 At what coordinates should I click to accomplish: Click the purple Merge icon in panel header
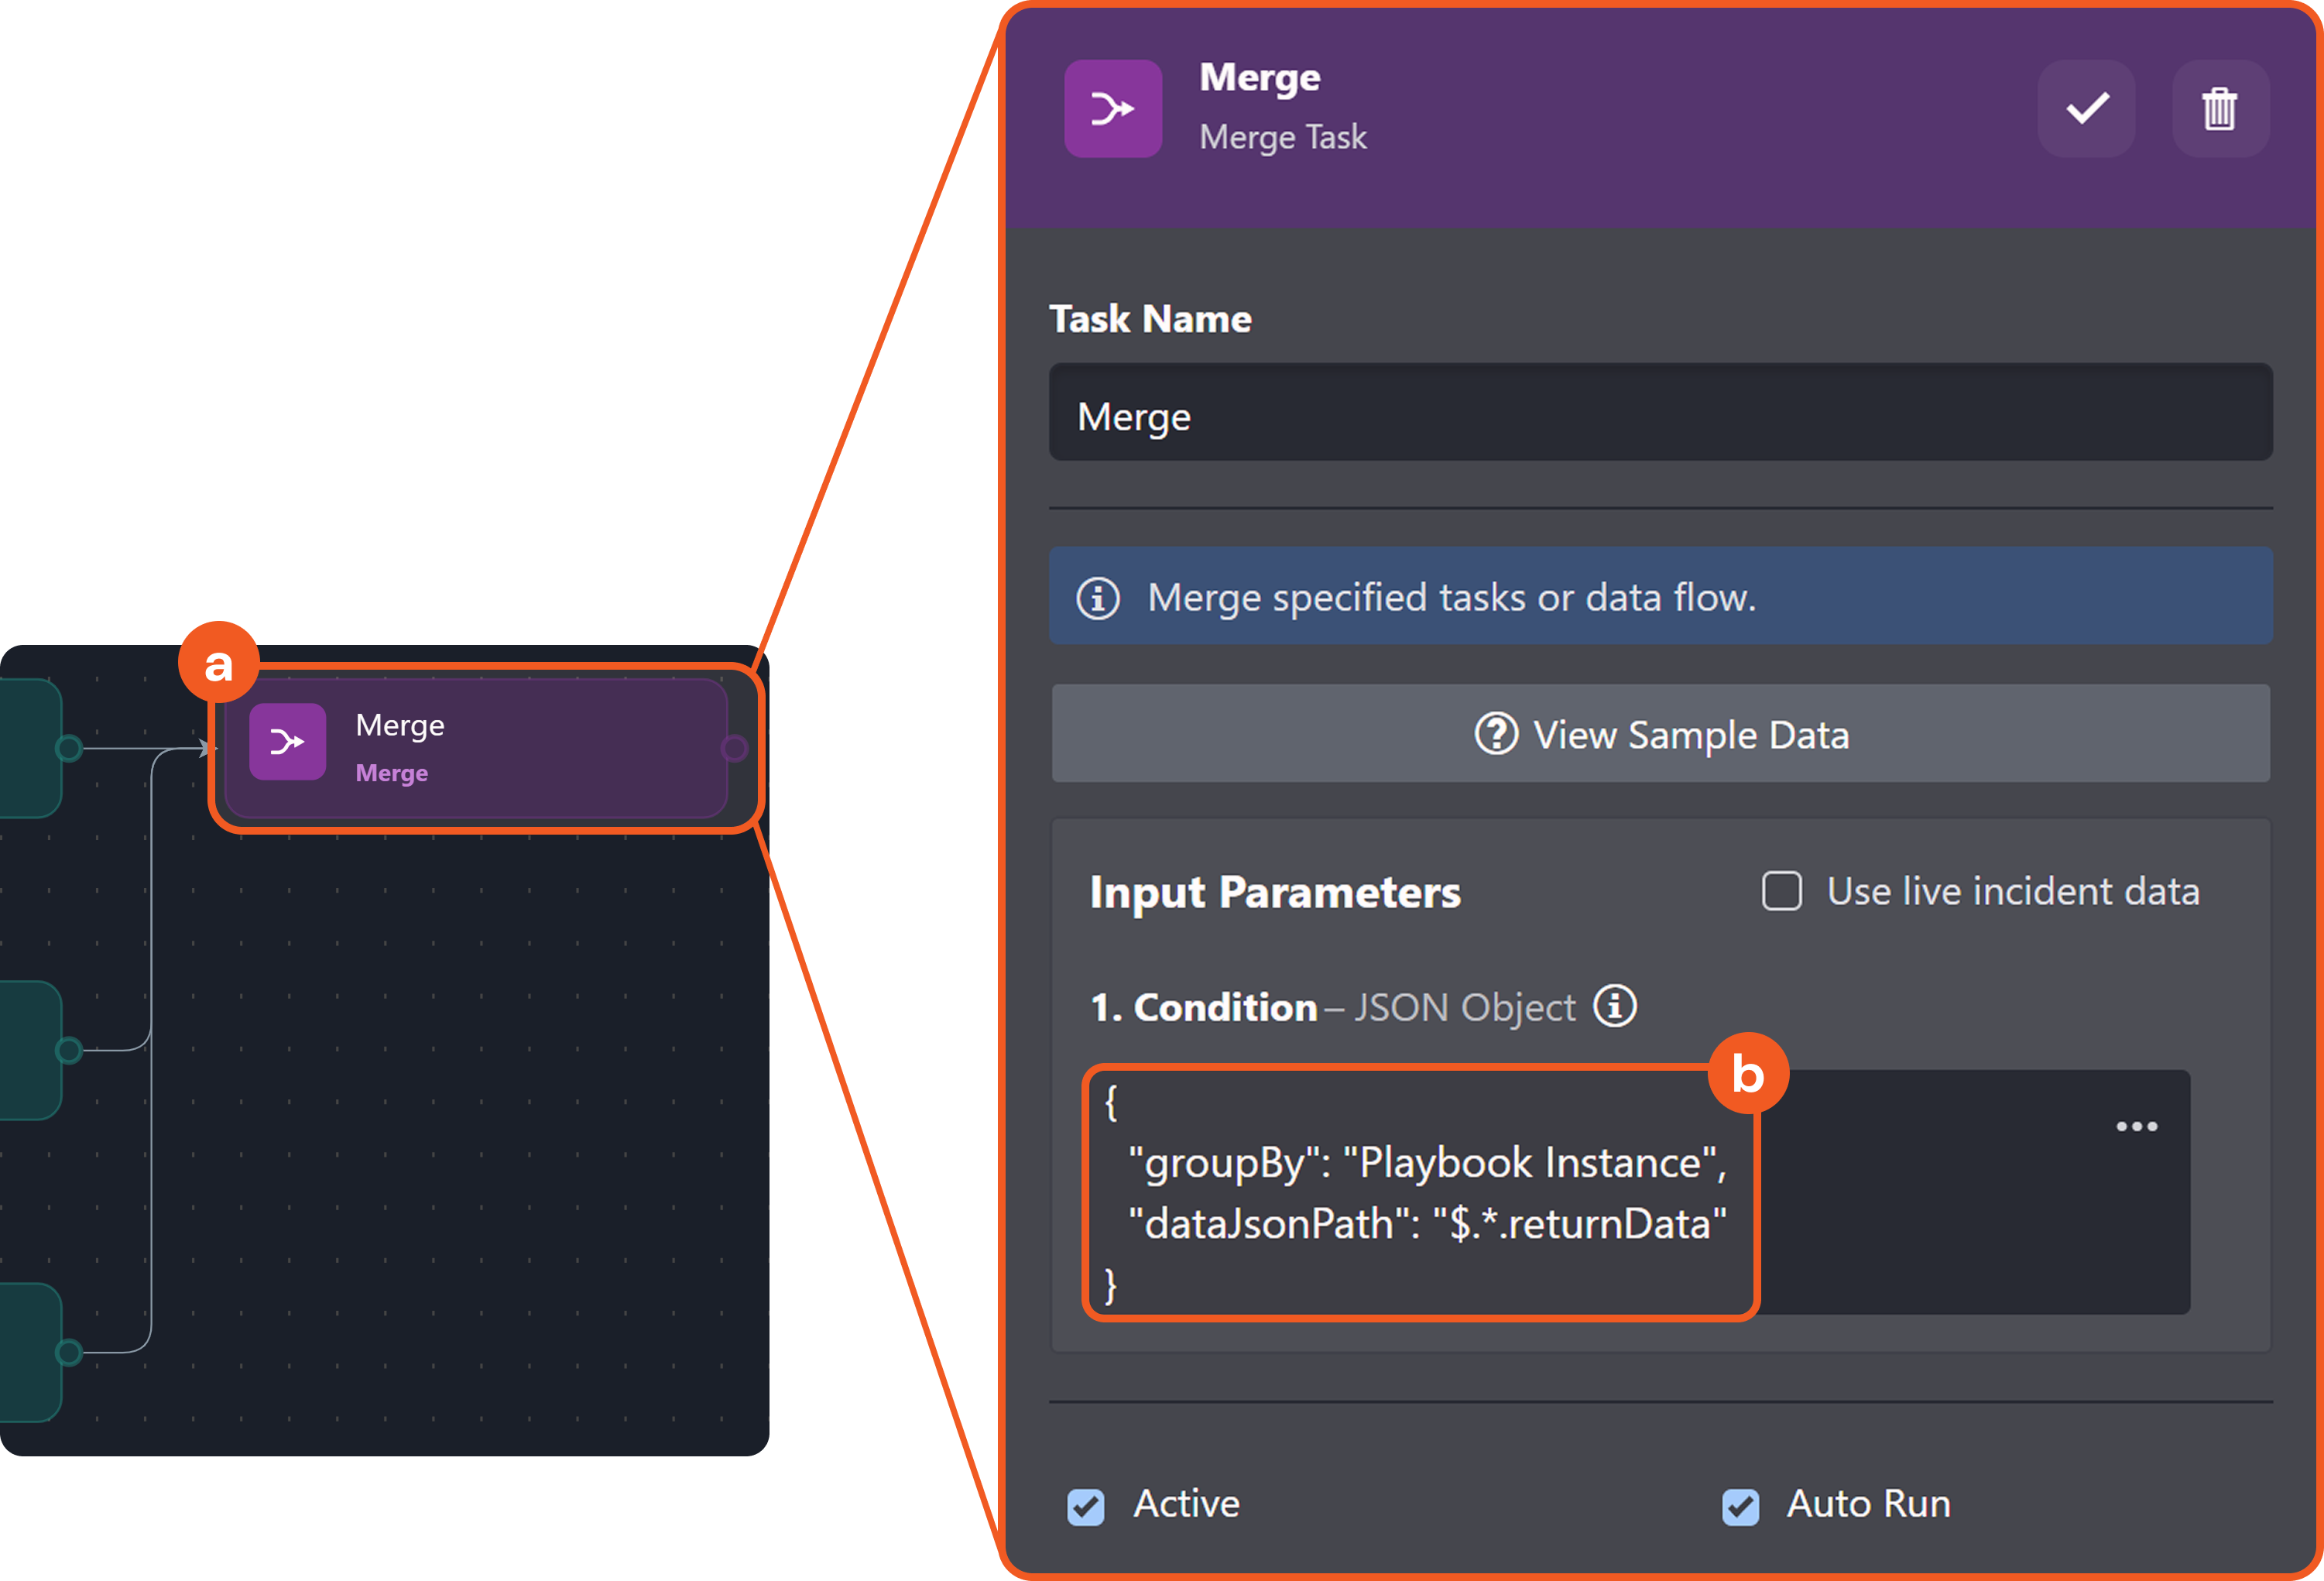coord(1112,108)
